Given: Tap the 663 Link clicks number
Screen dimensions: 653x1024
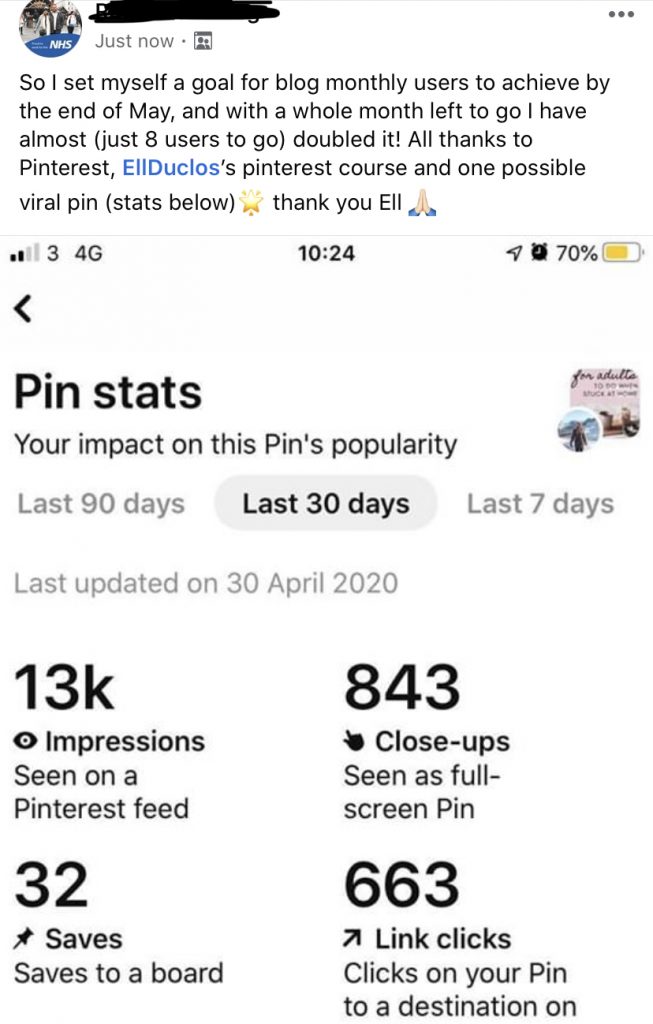Looking at the screenshot, I should [x=402, y=884].
